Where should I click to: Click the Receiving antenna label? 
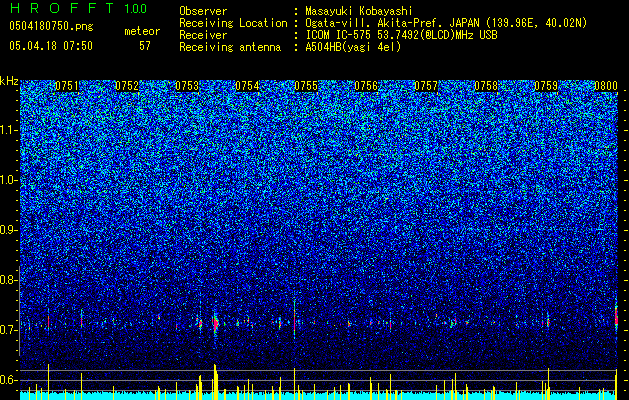(x=230, y=47)
